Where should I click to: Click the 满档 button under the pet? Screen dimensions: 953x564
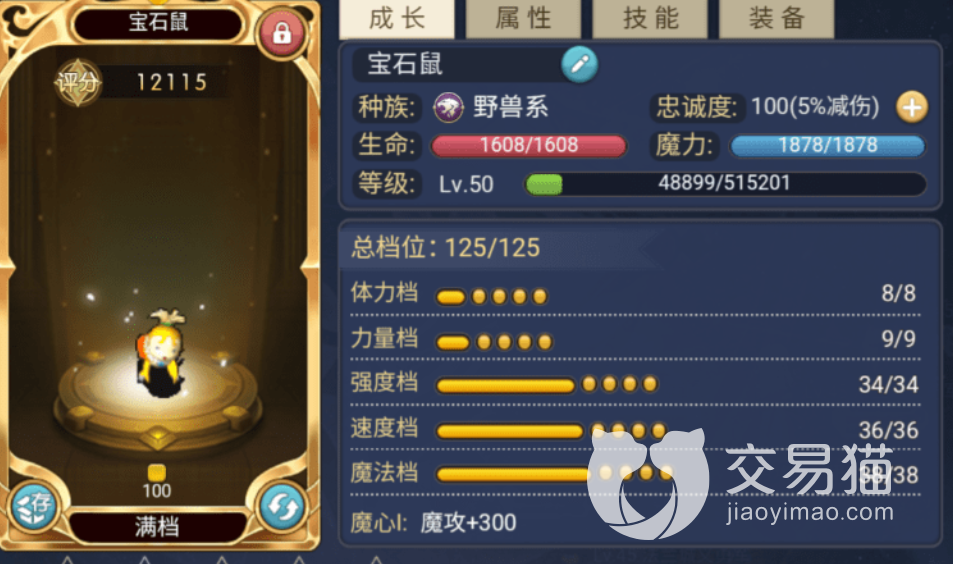(157, 526)
